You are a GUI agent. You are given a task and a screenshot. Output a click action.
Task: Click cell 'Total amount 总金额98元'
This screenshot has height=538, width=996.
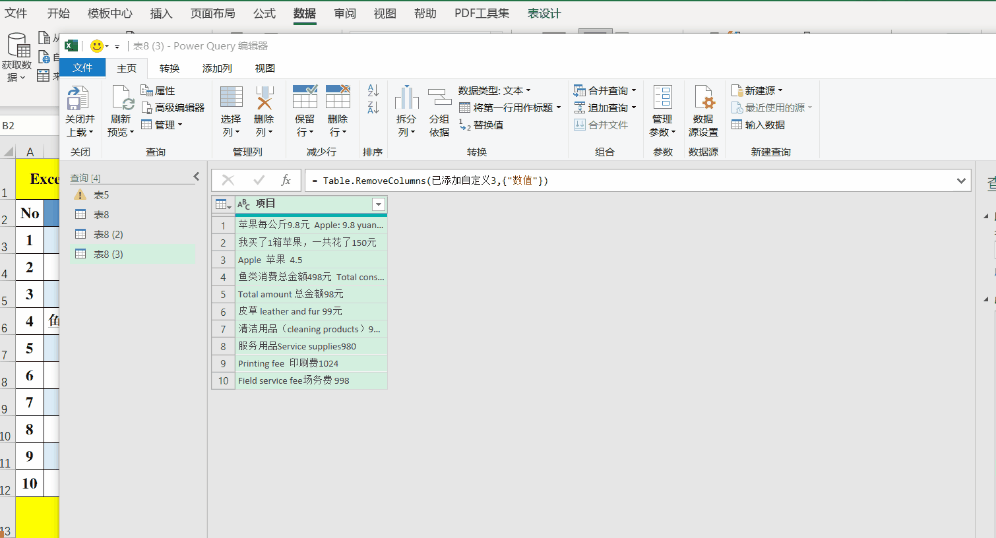[311, 294]
